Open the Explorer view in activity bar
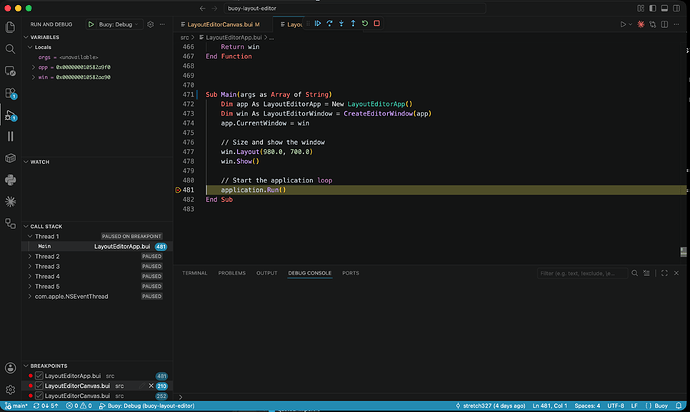 [x=10, y=27]
